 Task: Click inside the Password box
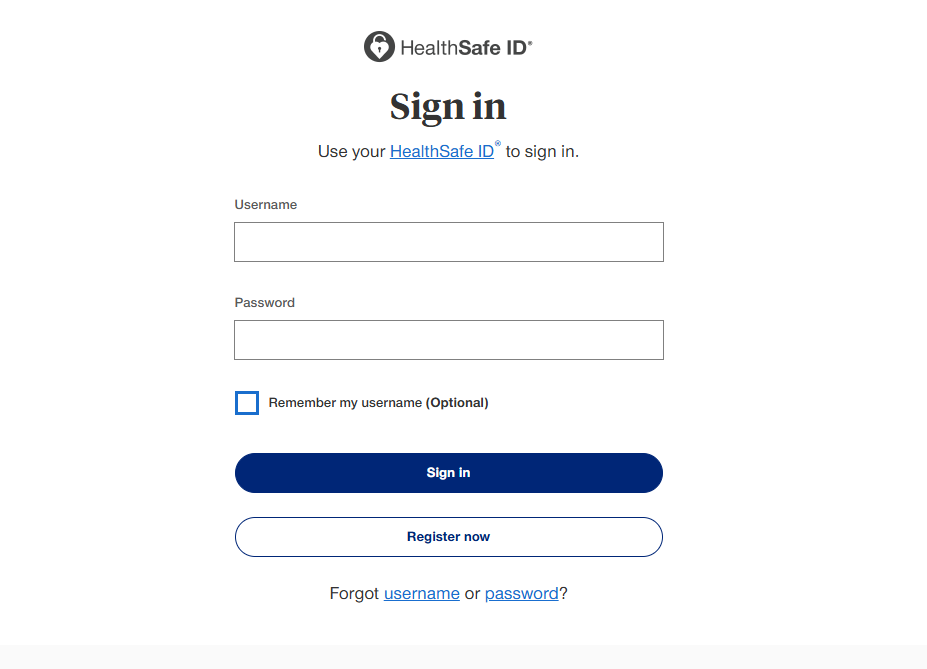tap(448, 339)
